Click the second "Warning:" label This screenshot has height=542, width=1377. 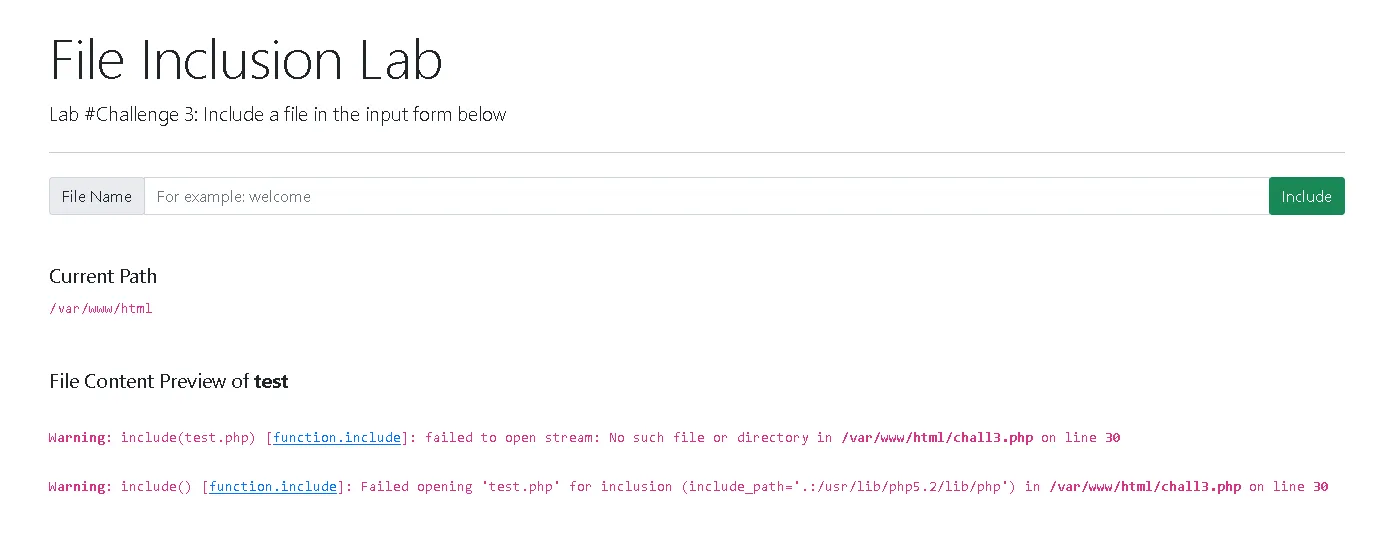pos(80,487)
